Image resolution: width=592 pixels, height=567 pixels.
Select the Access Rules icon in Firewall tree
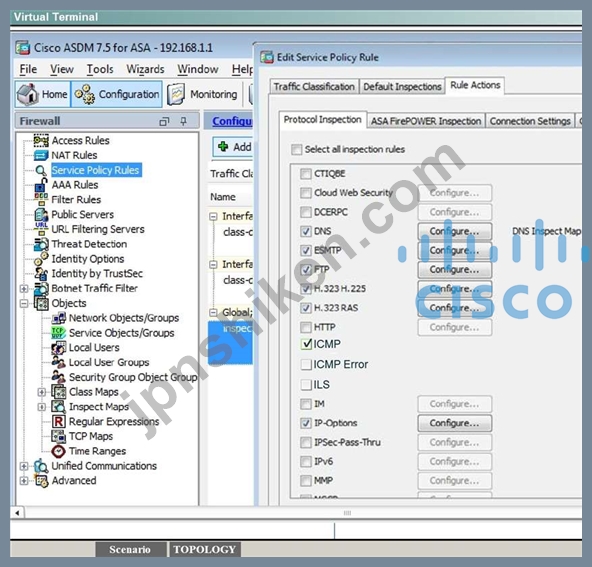[41, 140]
